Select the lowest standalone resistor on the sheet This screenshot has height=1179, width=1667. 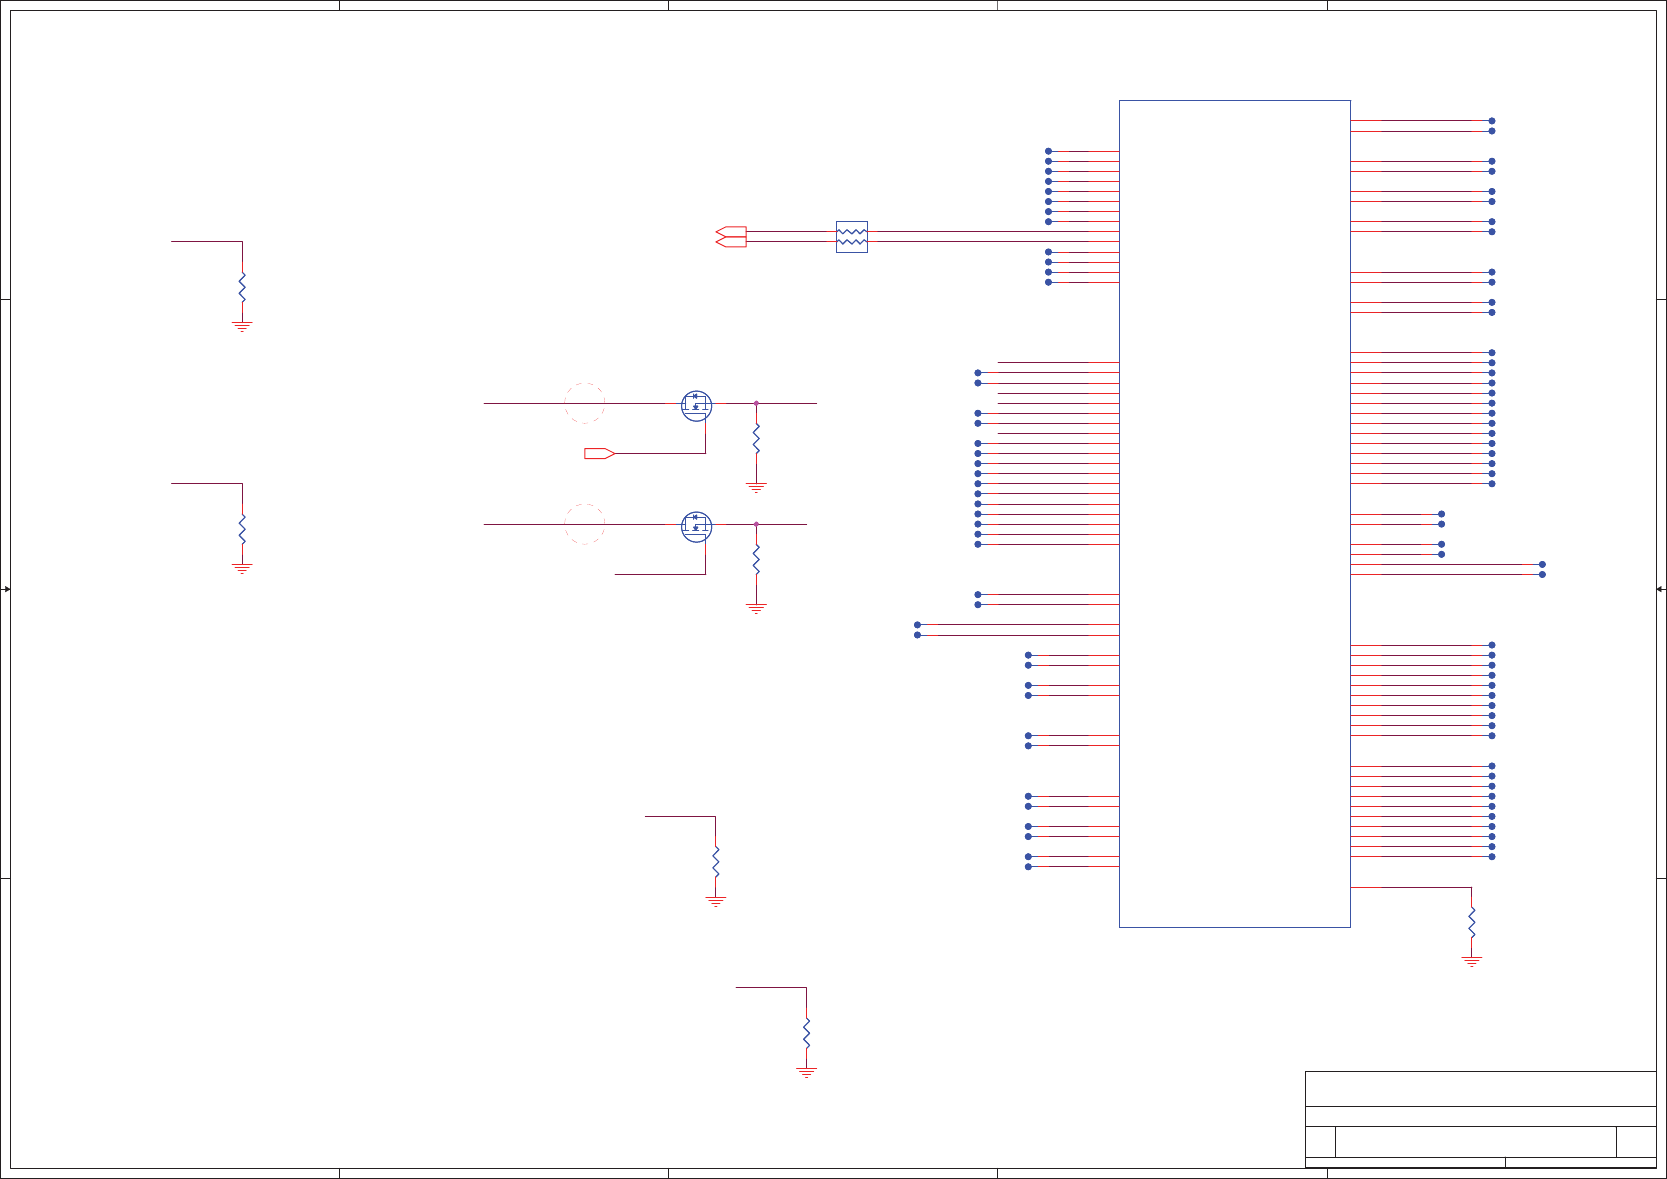(x=806, y=1033)
